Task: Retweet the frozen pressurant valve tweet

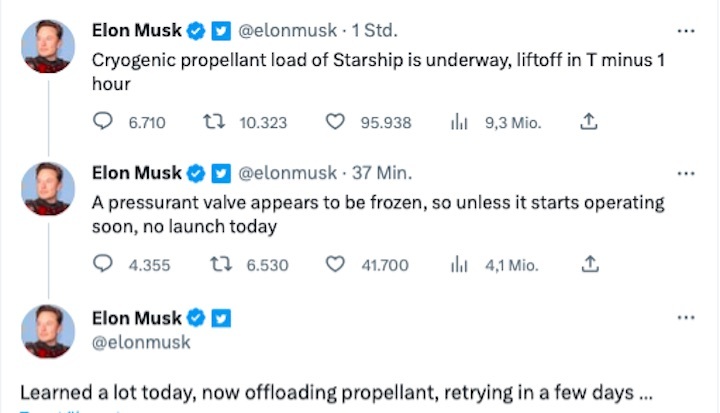Action: (213, 265)
